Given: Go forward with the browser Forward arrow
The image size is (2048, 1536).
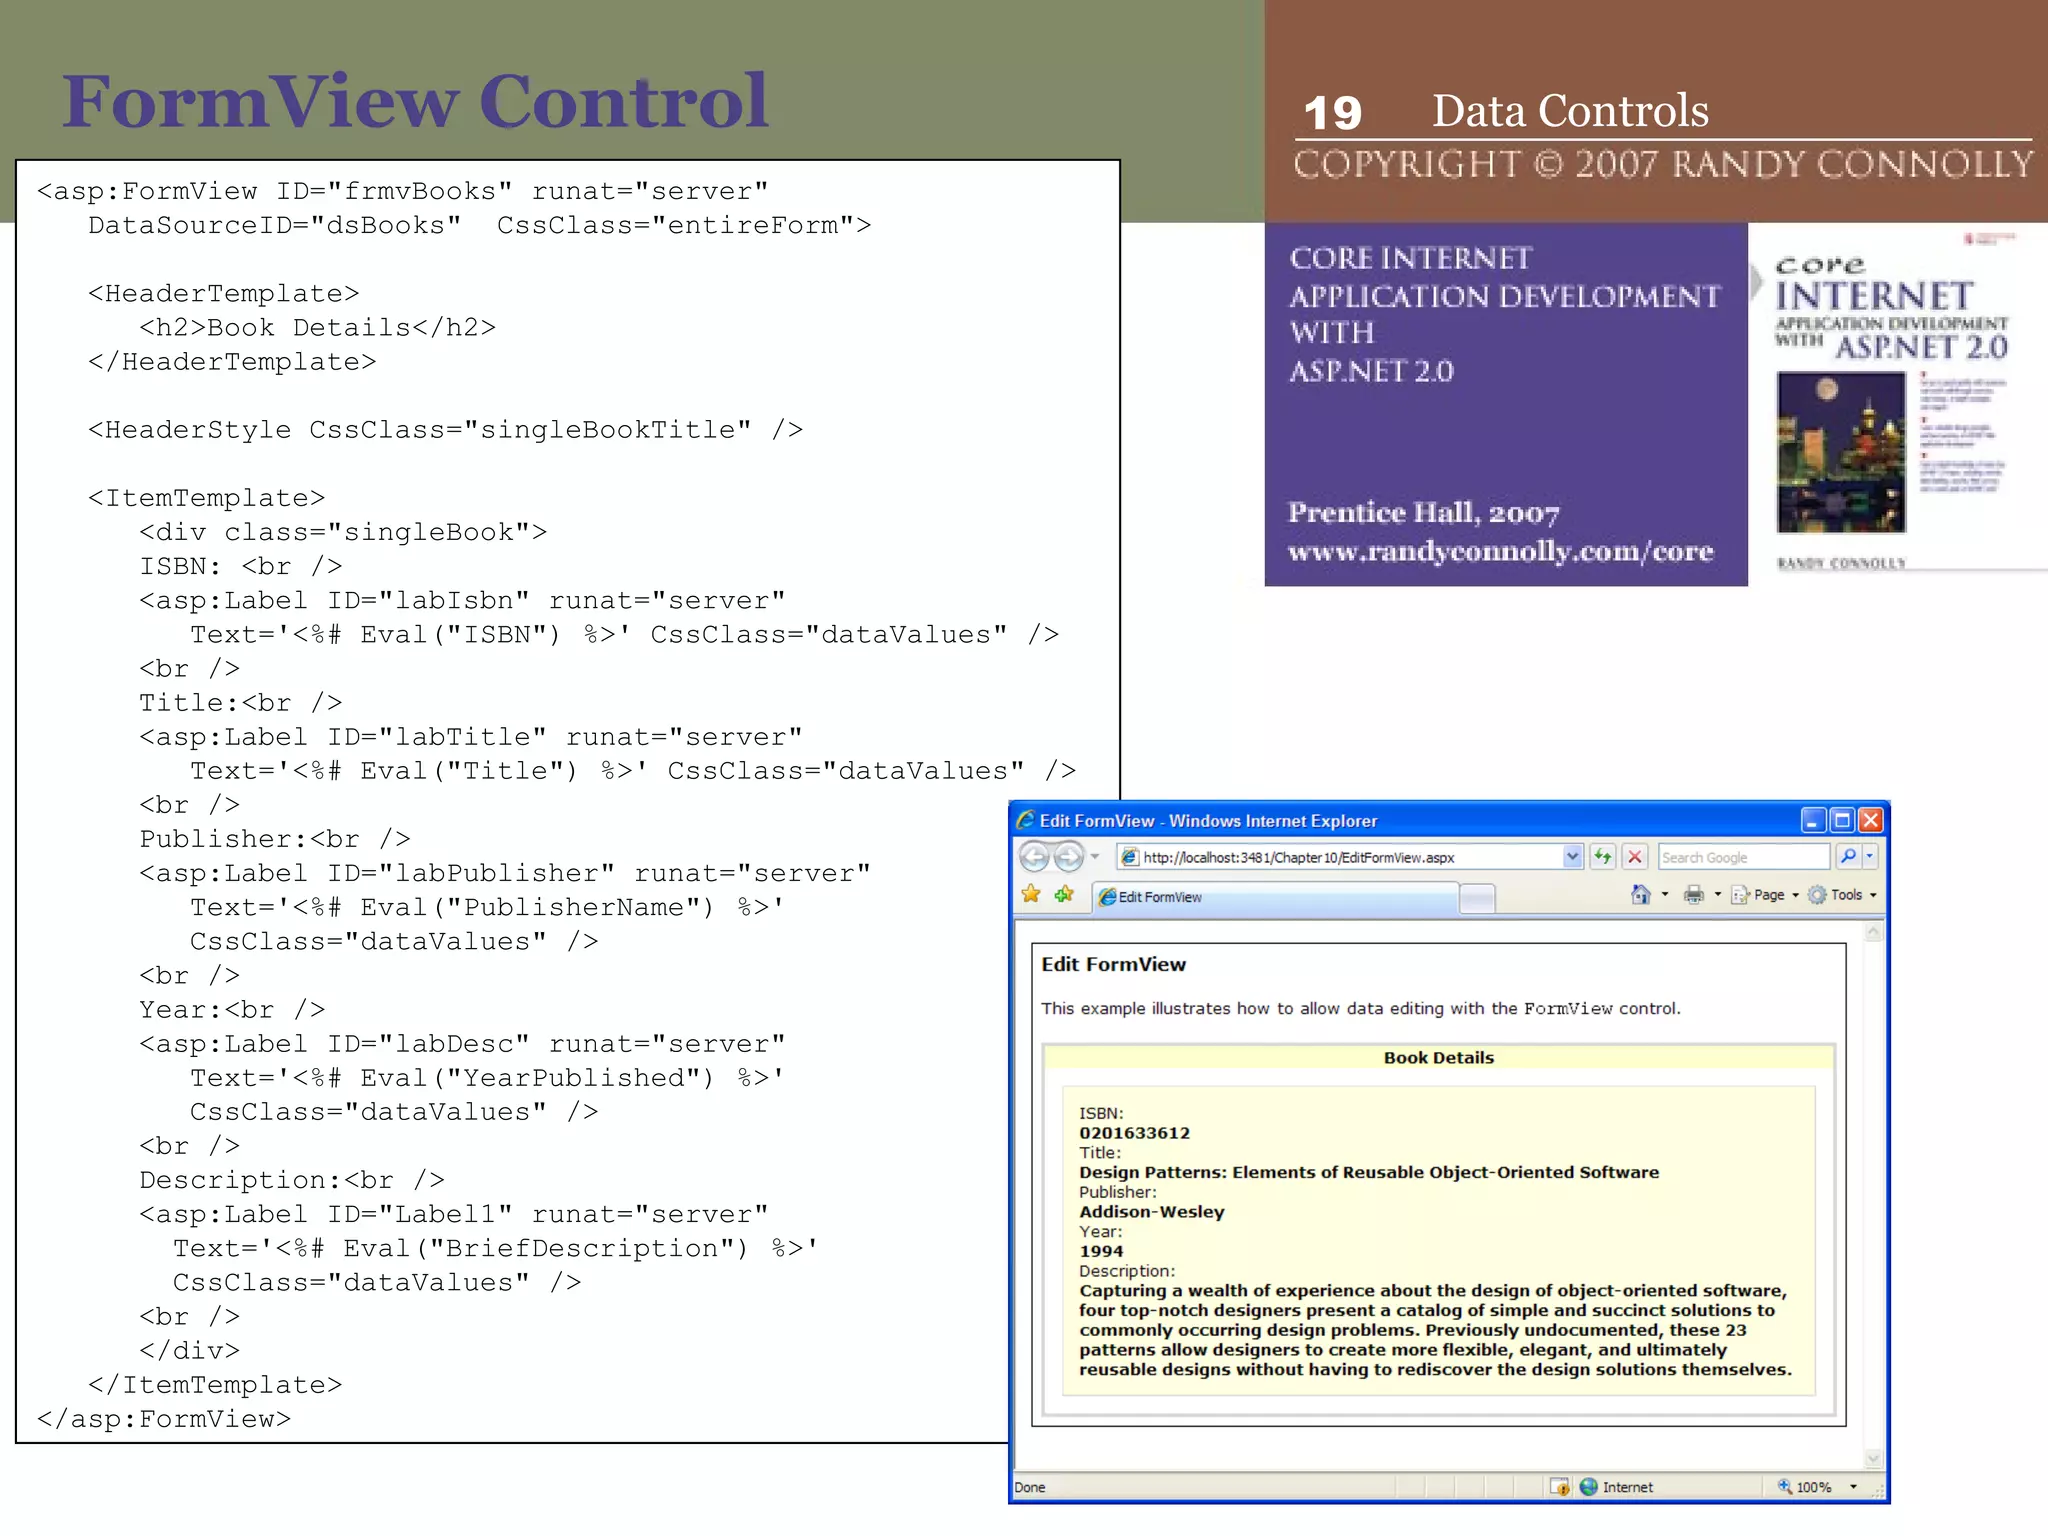Looking at the screenshot, I should [x=1068, y=857].
